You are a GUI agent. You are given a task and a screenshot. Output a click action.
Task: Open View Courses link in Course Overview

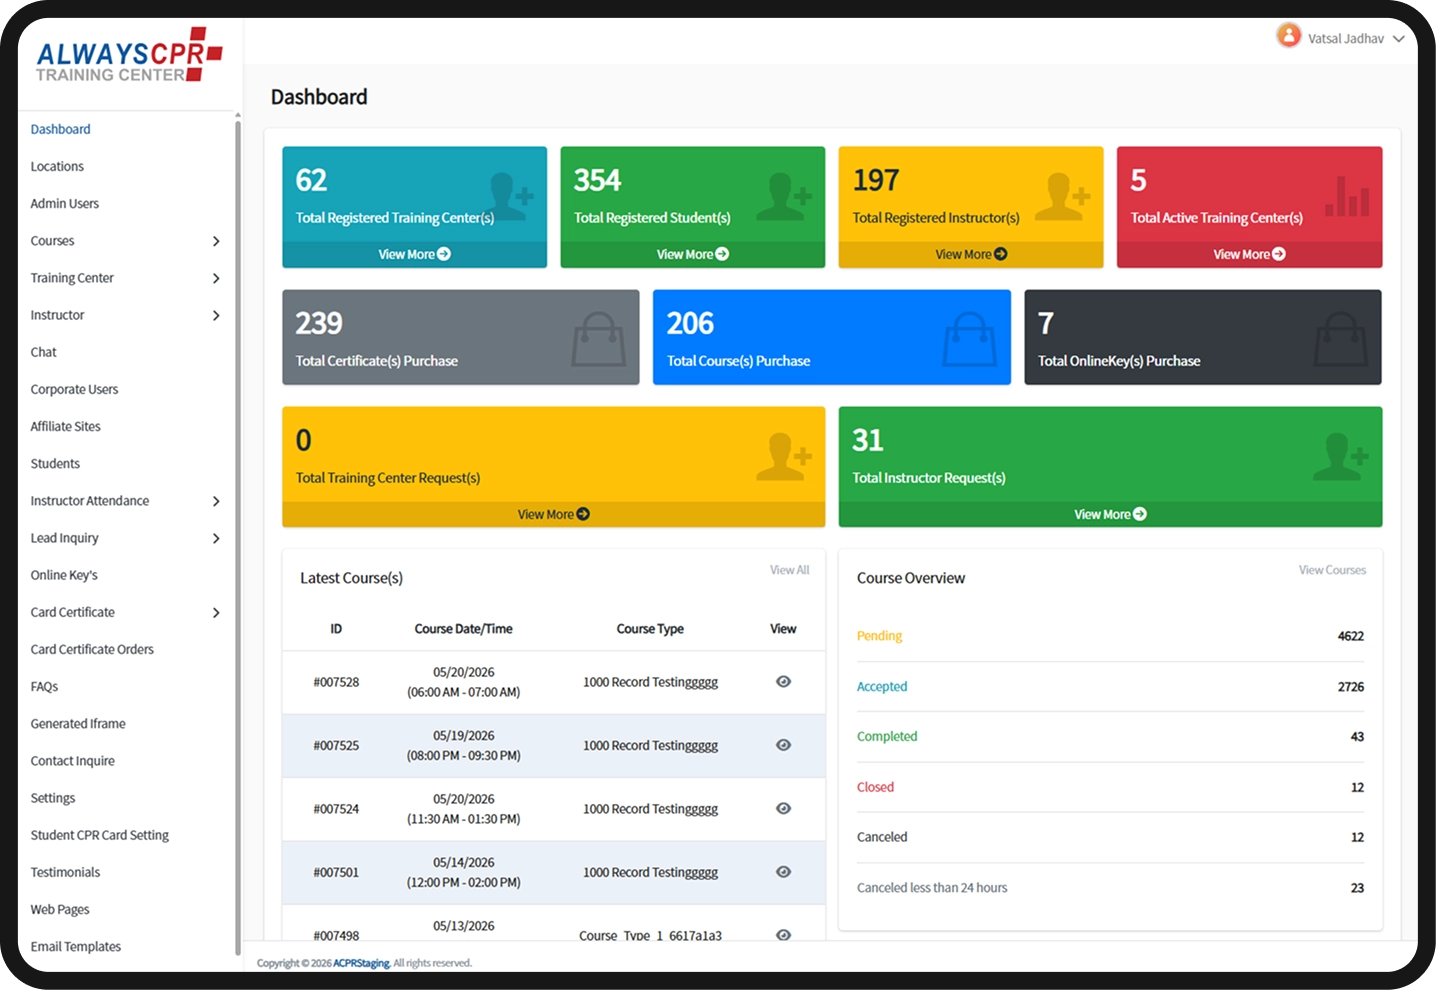pos(1332,570)
